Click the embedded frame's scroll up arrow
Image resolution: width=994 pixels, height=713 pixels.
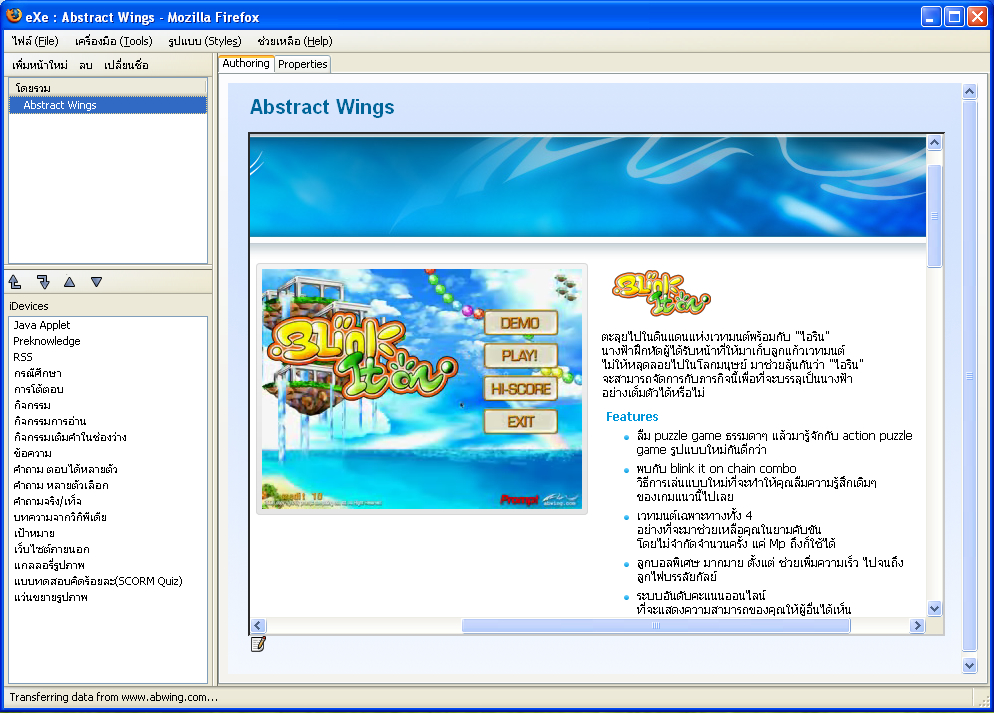[934, 143]
